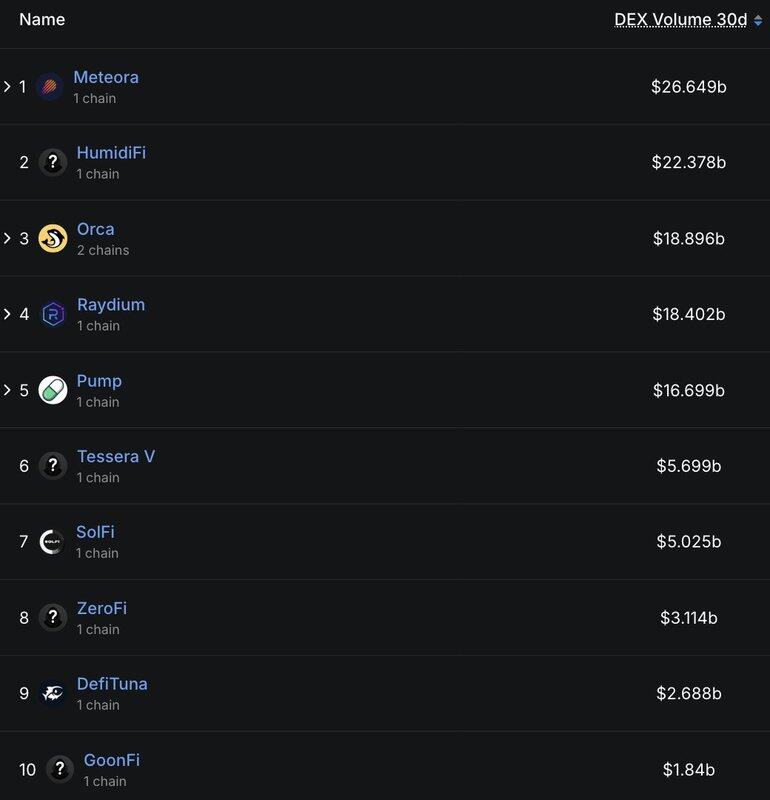Expand the Meteora row chevron
This screenshot has width=770, height=800.
coord(7,86)
